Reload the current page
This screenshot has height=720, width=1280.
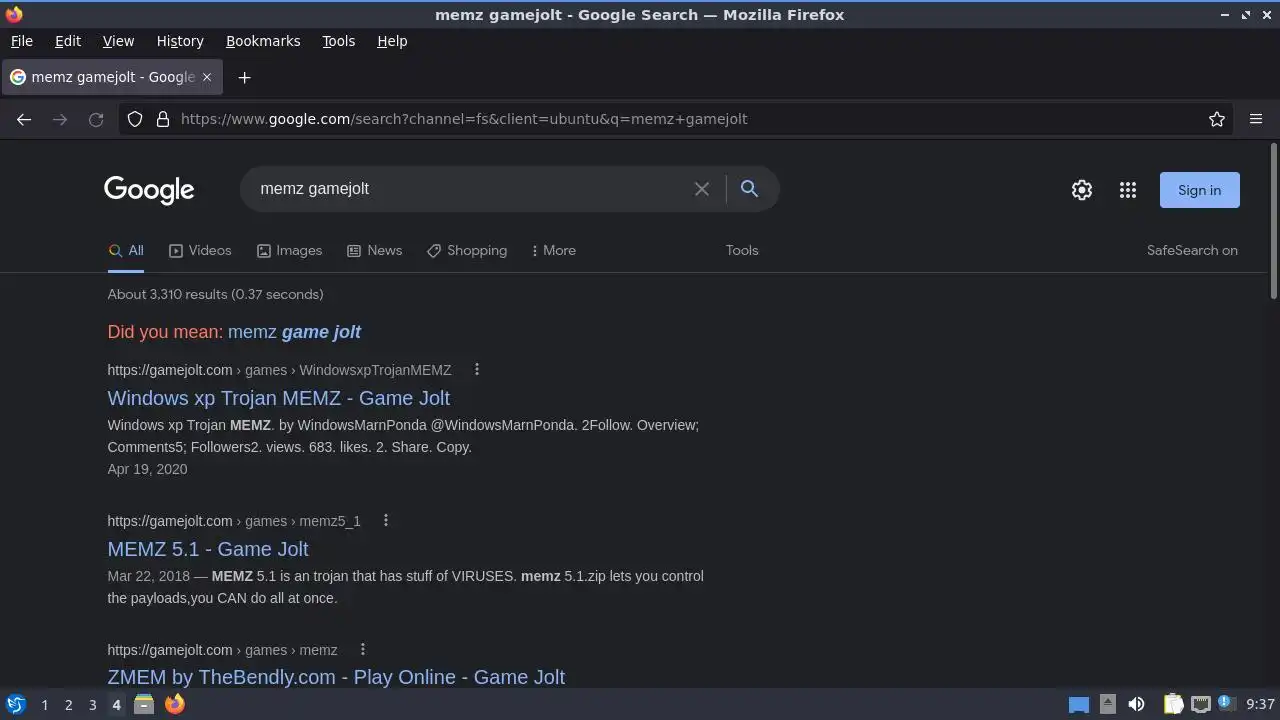coord(96,119)
